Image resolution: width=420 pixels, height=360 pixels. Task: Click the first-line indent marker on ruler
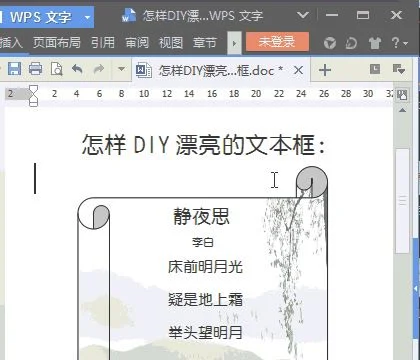34,89
